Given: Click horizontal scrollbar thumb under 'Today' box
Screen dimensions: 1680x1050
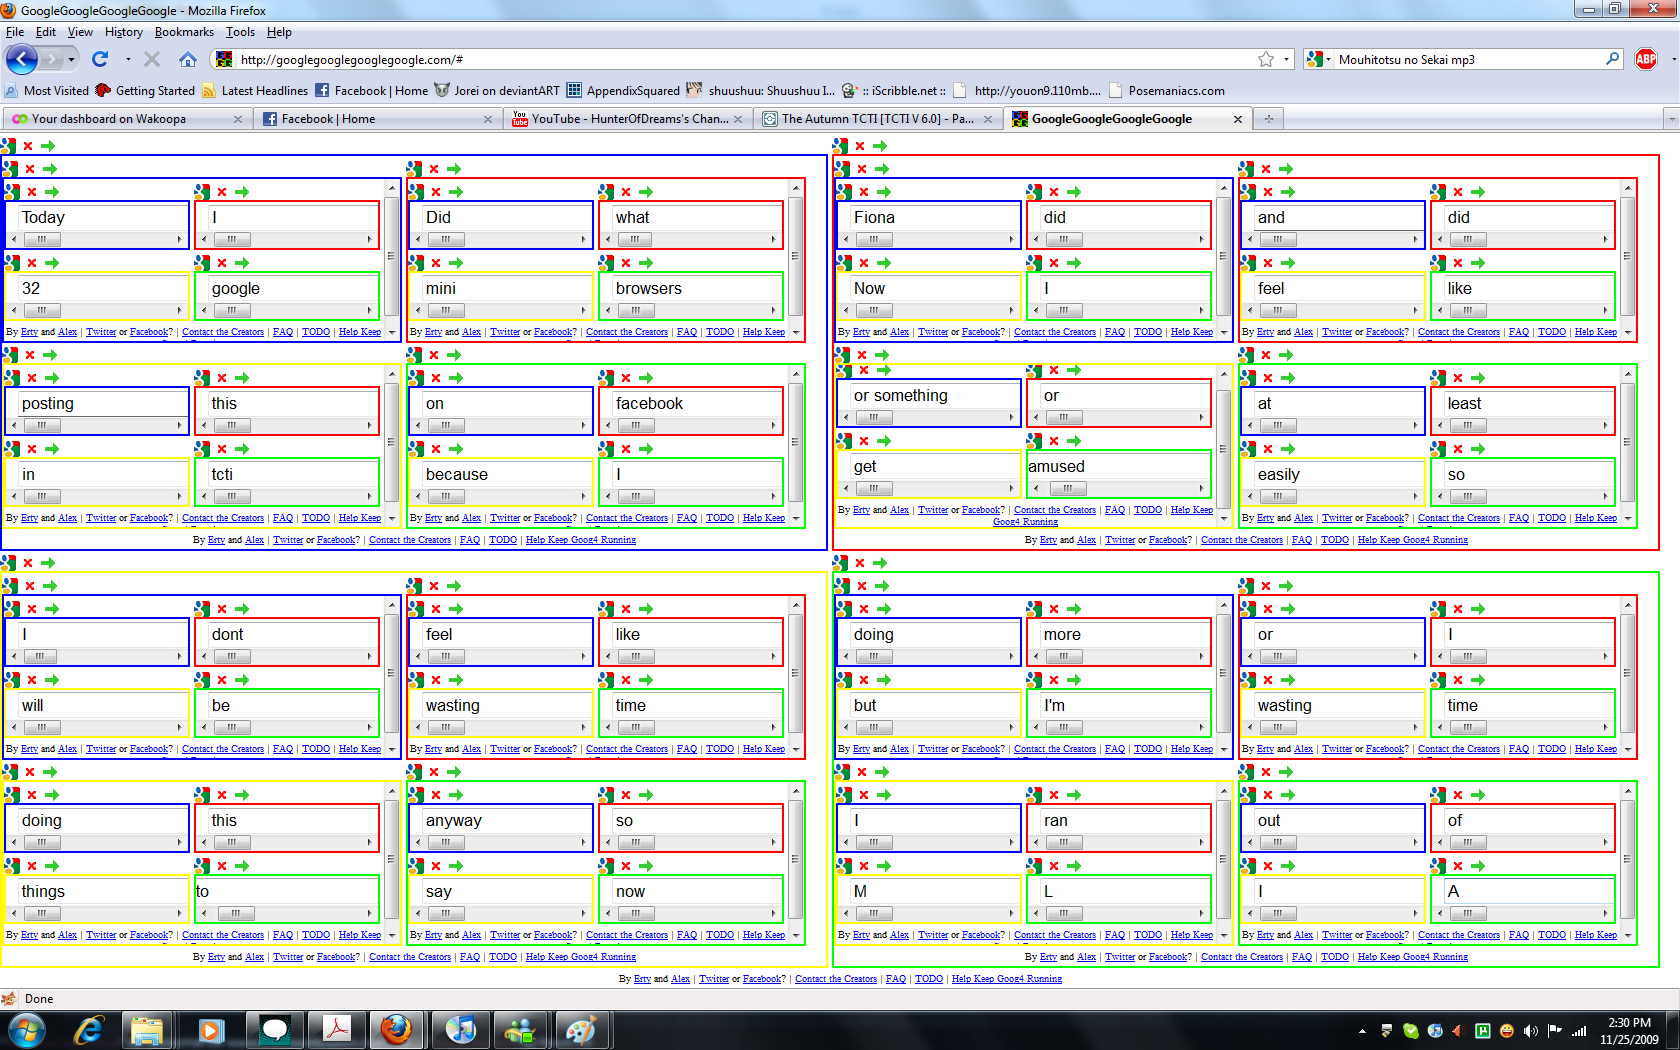Looking at the screenshot, I should tap(42, 240).
